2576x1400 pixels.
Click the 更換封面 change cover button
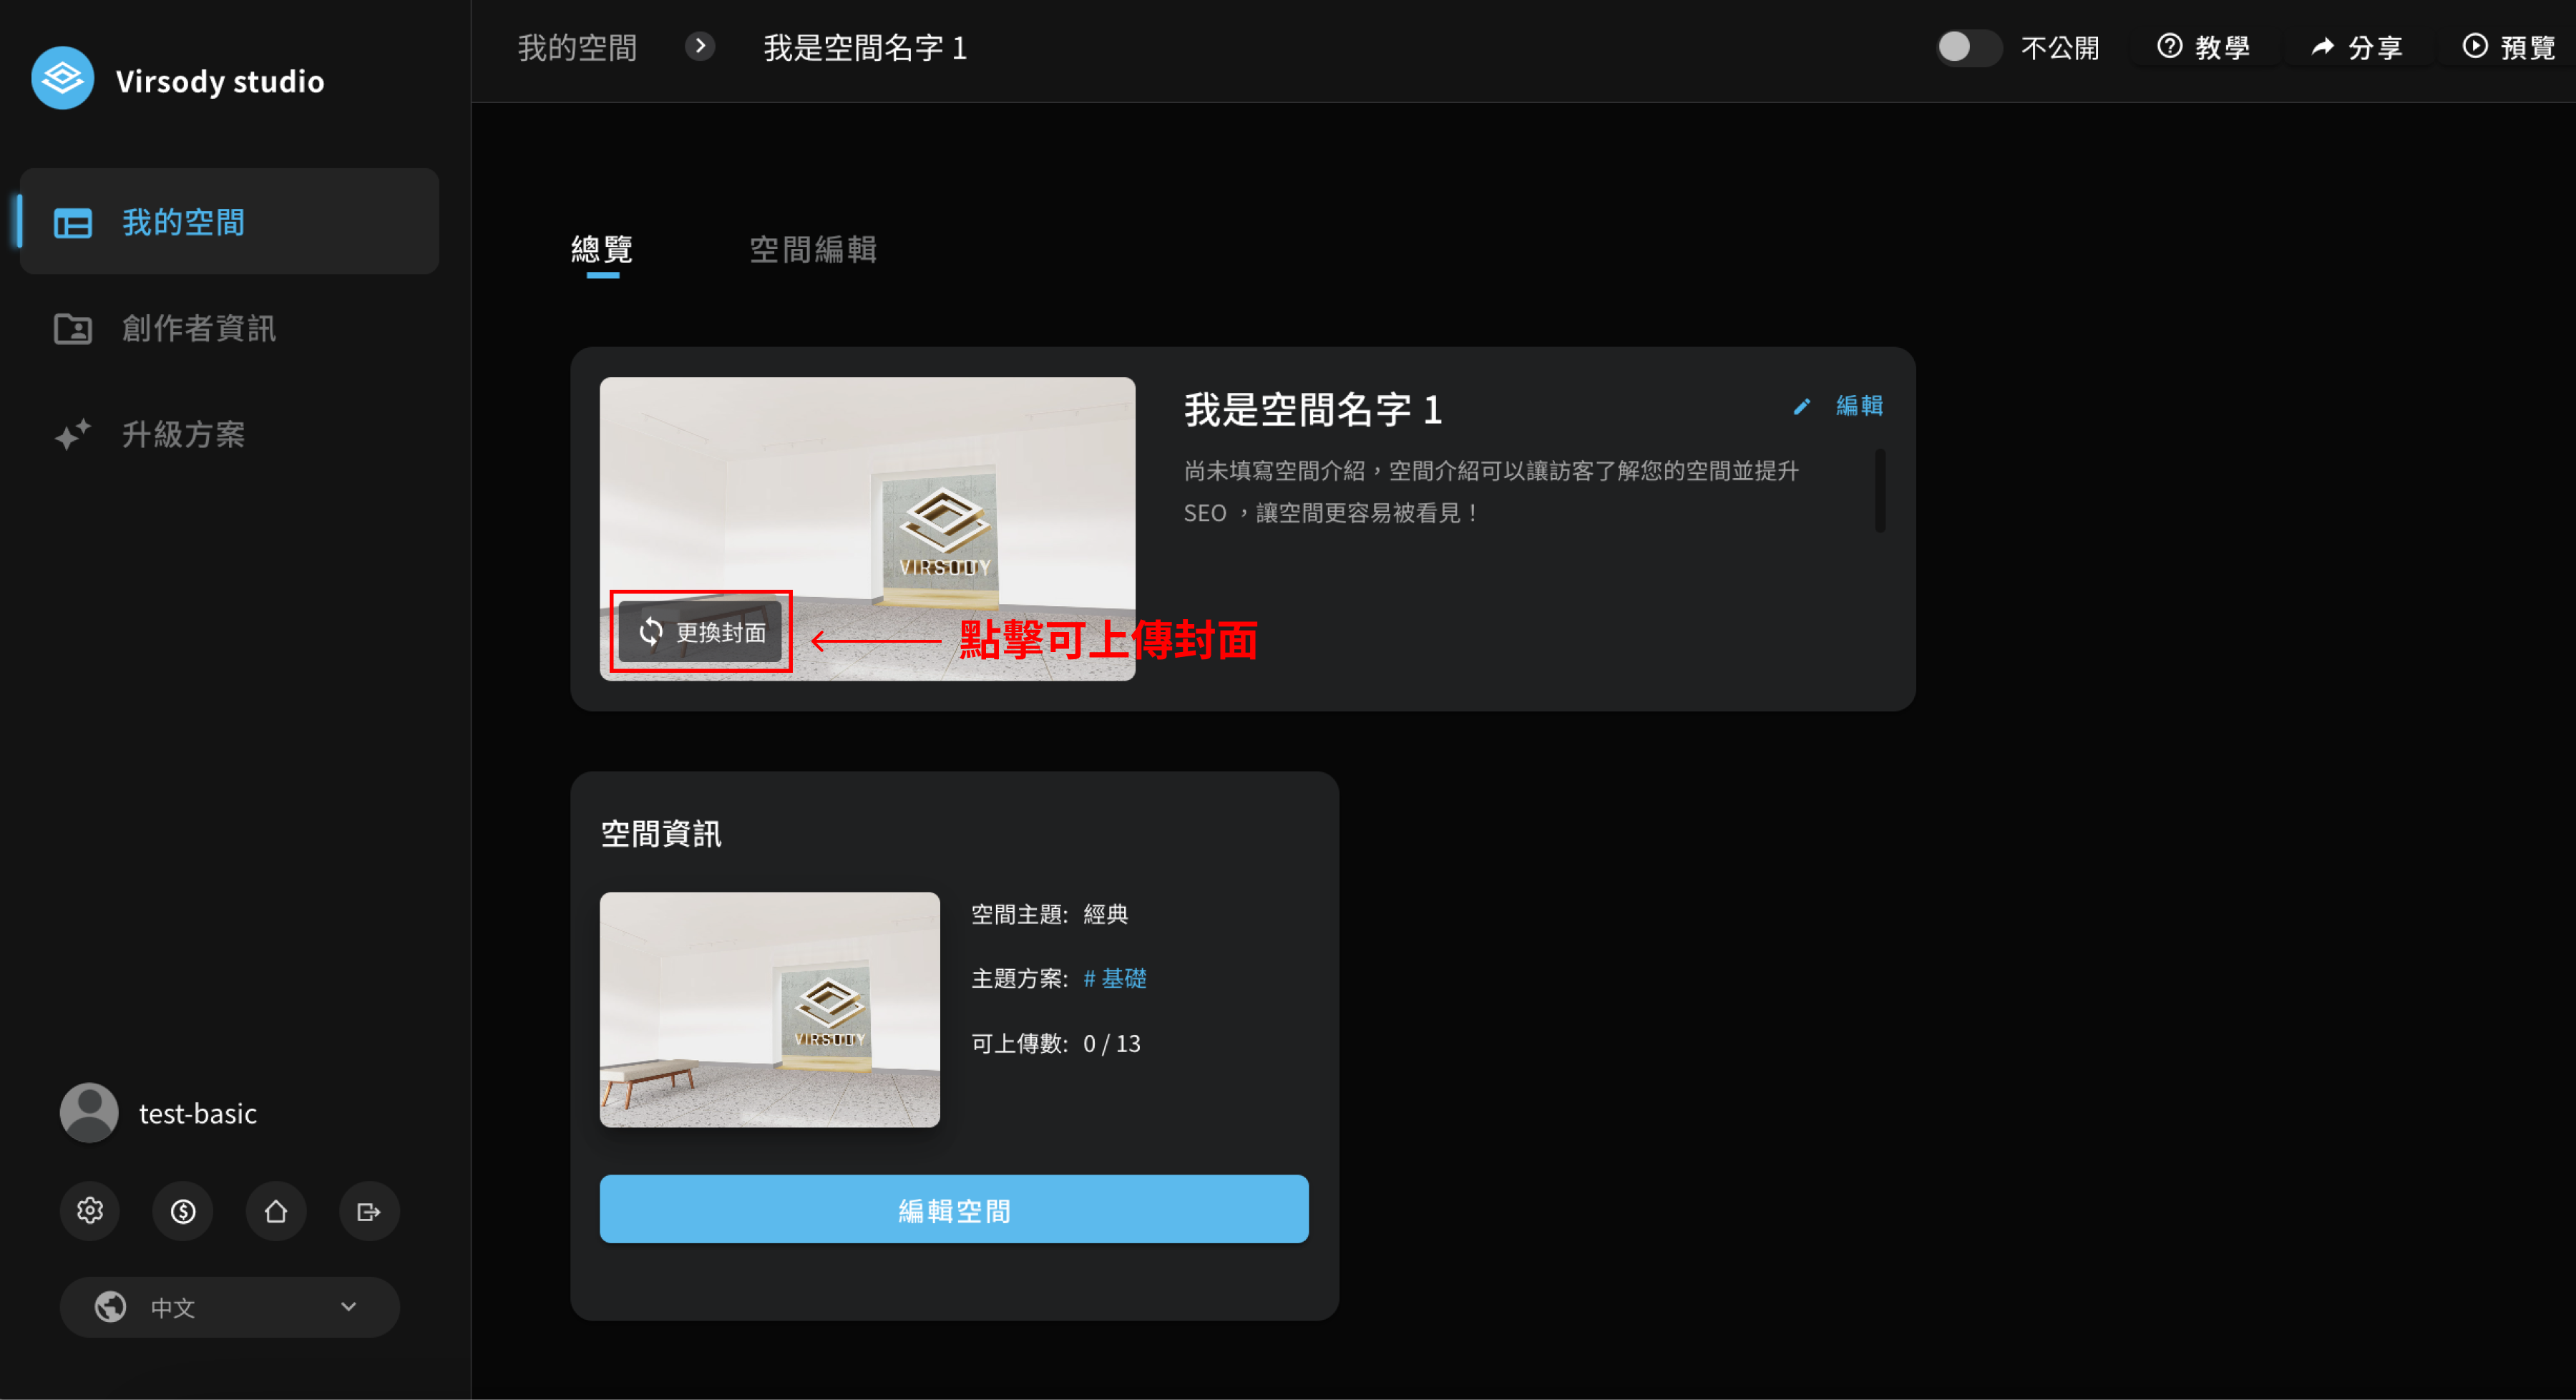pyautogui.click(x=700, y=632)
